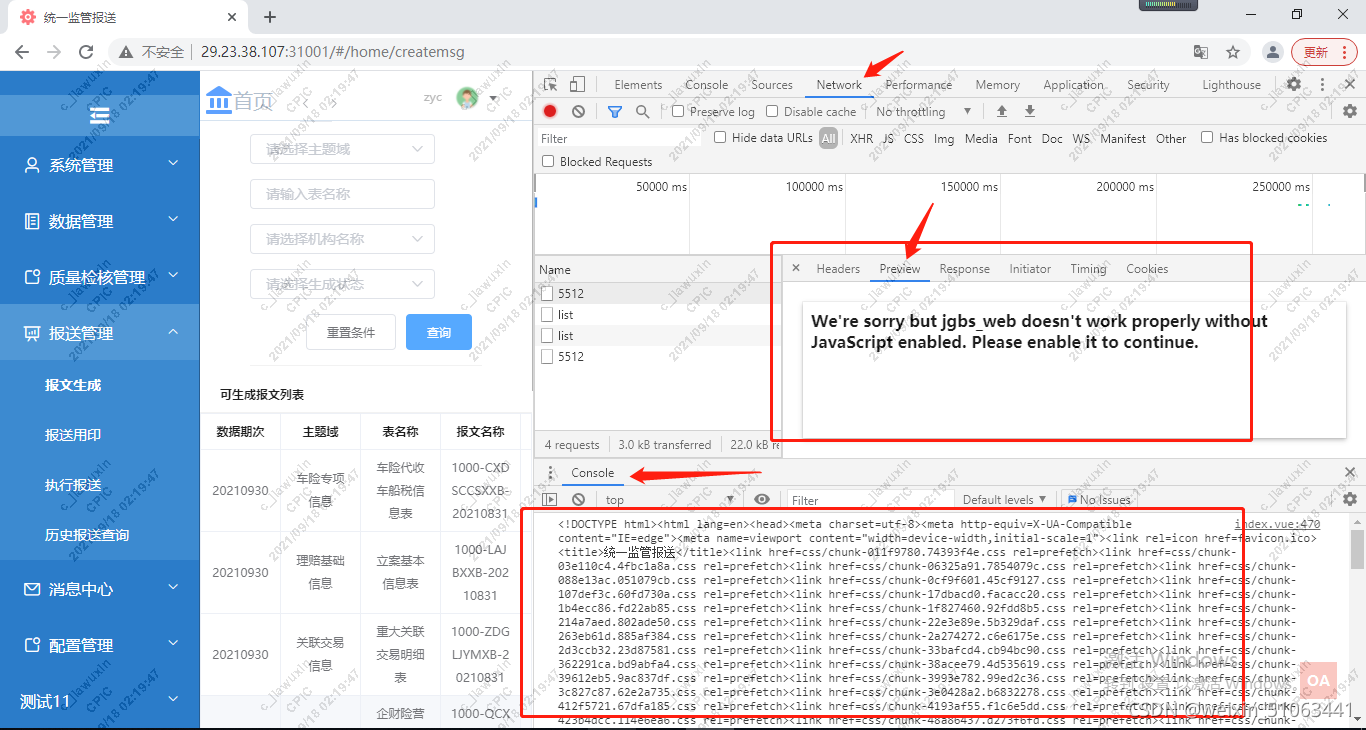Check Blocked Requests
This screenshot has width=1366, height=730.
point(548,161)
